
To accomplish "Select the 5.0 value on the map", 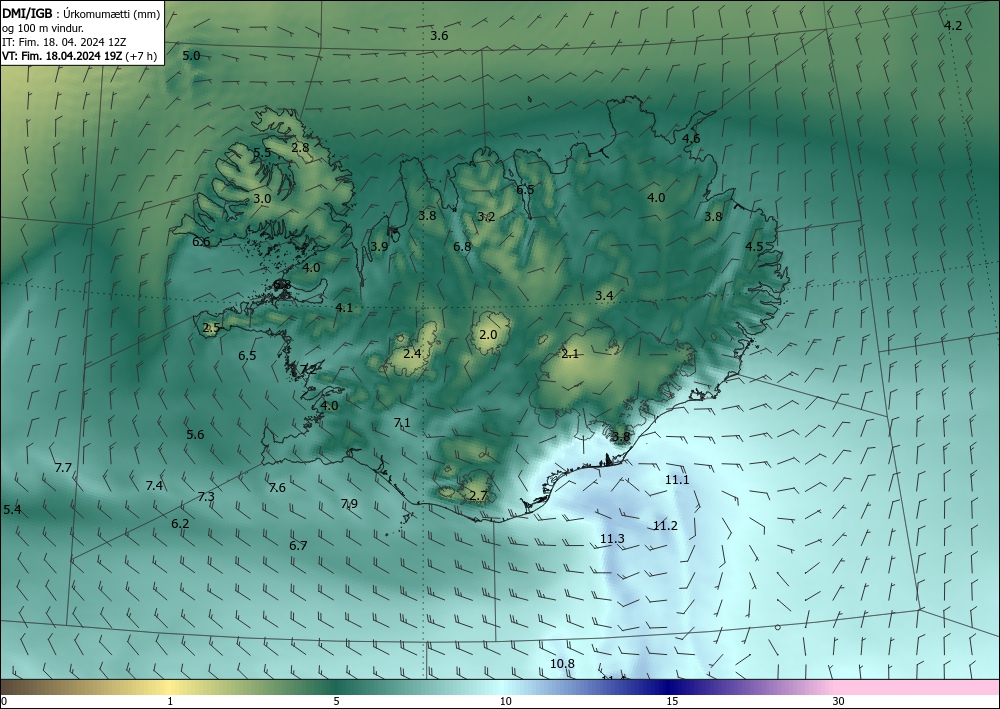I will click(191, 55).
